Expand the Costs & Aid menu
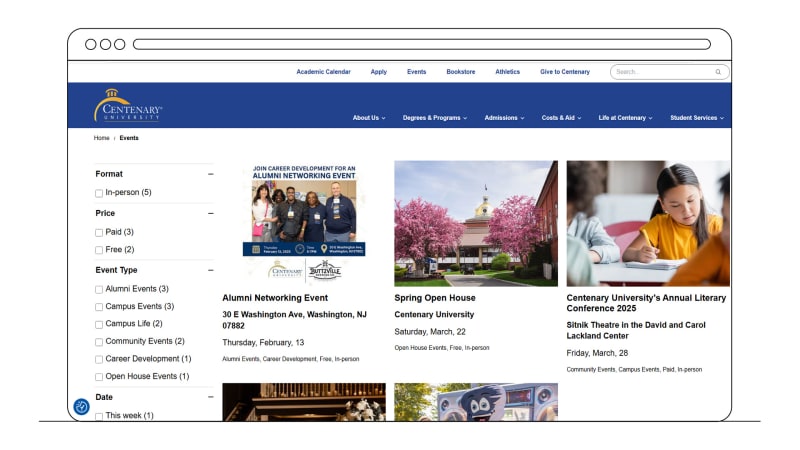The width and height of the screenshot is (800, 450). [561, 118]
